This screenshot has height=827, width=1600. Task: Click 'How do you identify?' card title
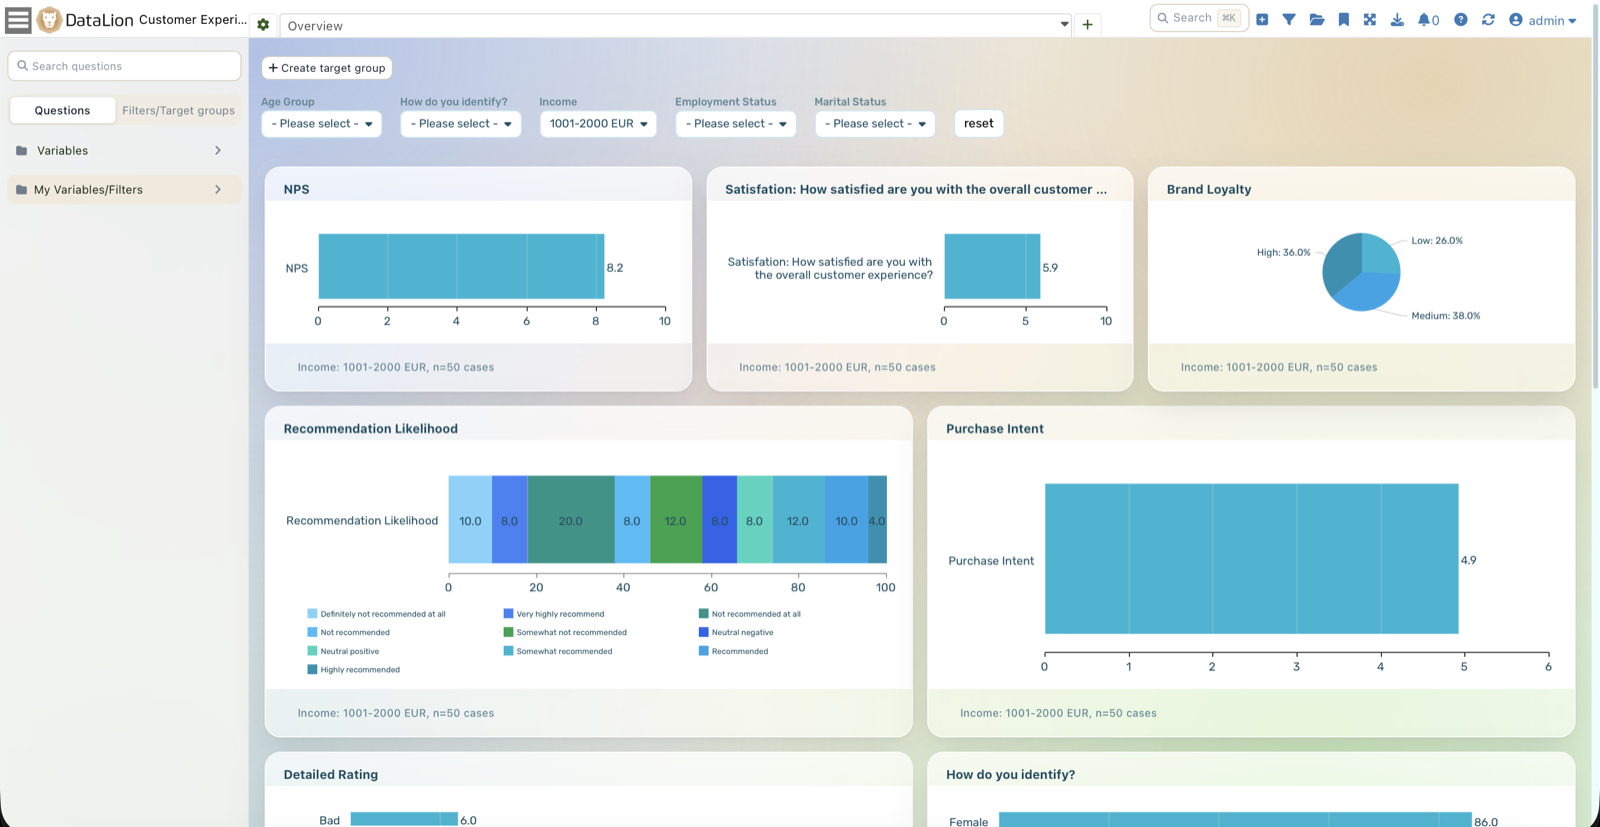1010,774
